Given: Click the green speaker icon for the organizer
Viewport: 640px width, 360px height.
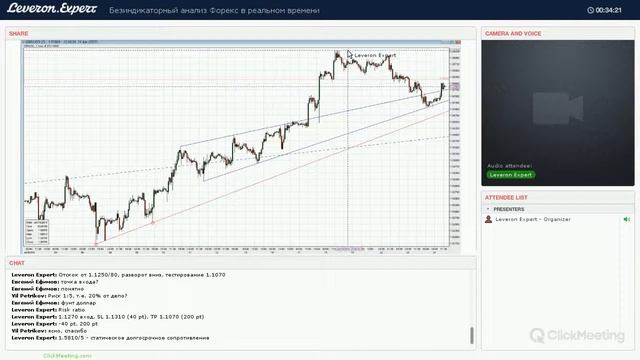Looking at the screenshot, I should point(627,219).
